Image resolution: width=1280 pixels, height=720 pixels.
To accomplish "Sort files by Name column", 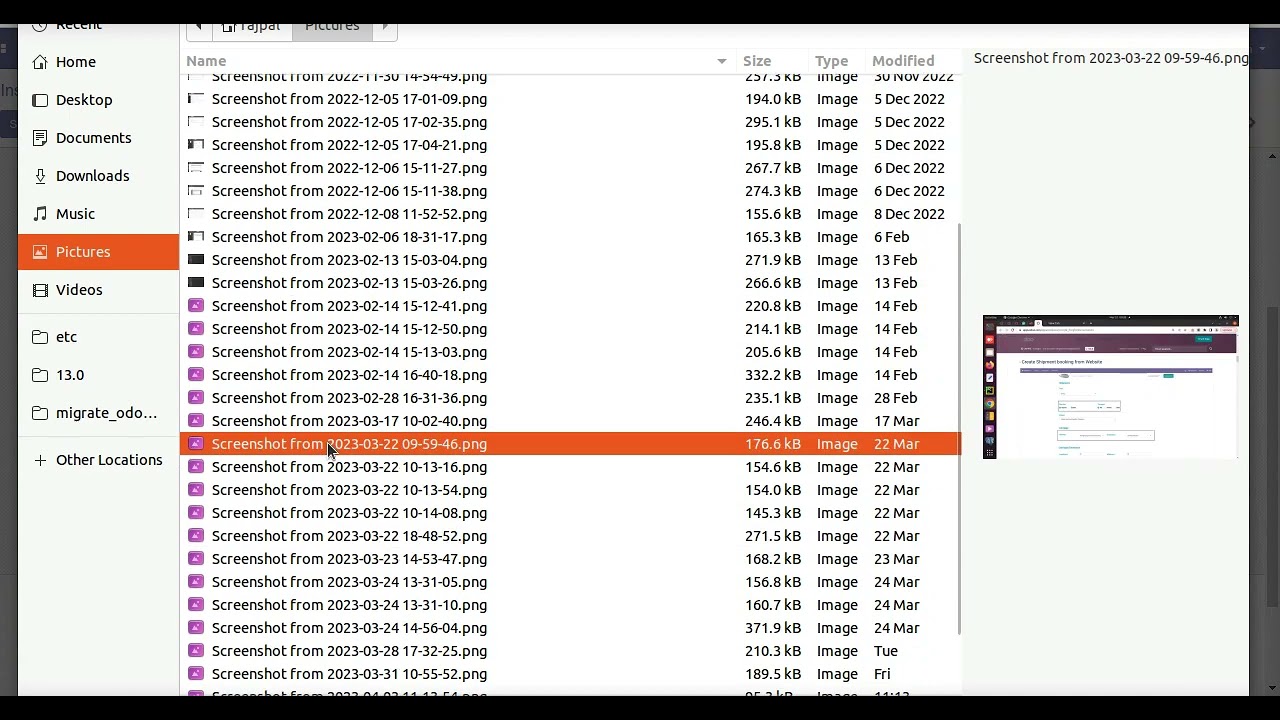I will (206, 61).
